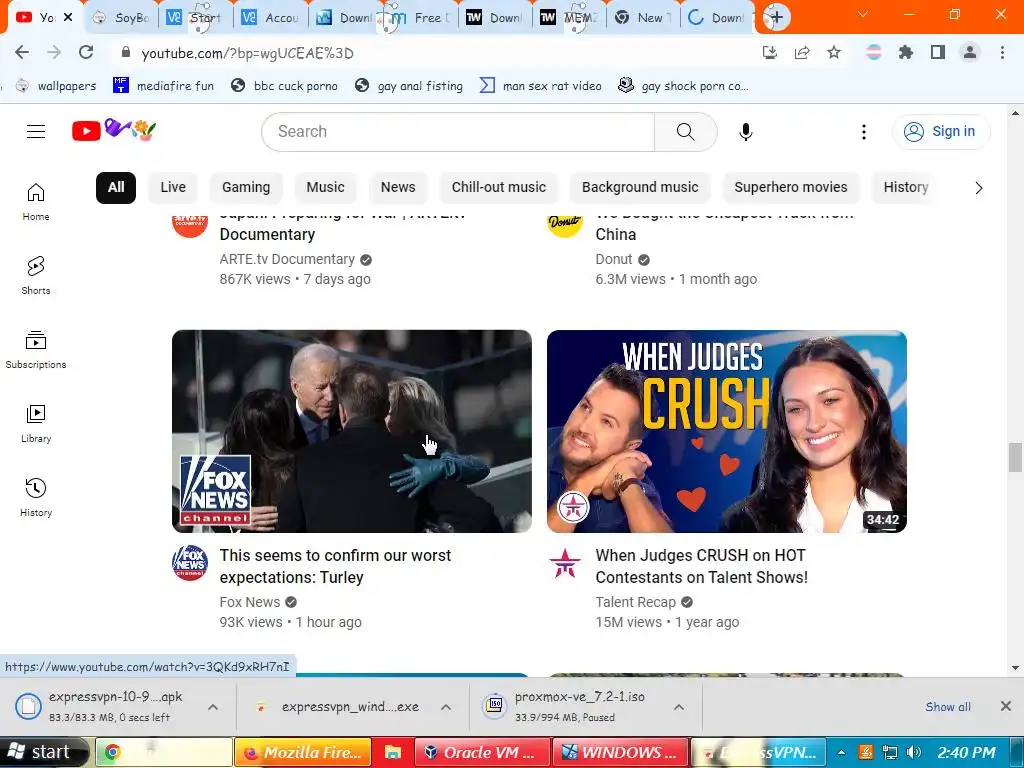Open Talent Recap channel avatar
This screenshot has height=768, width=1024.
(x=565, y=562)
